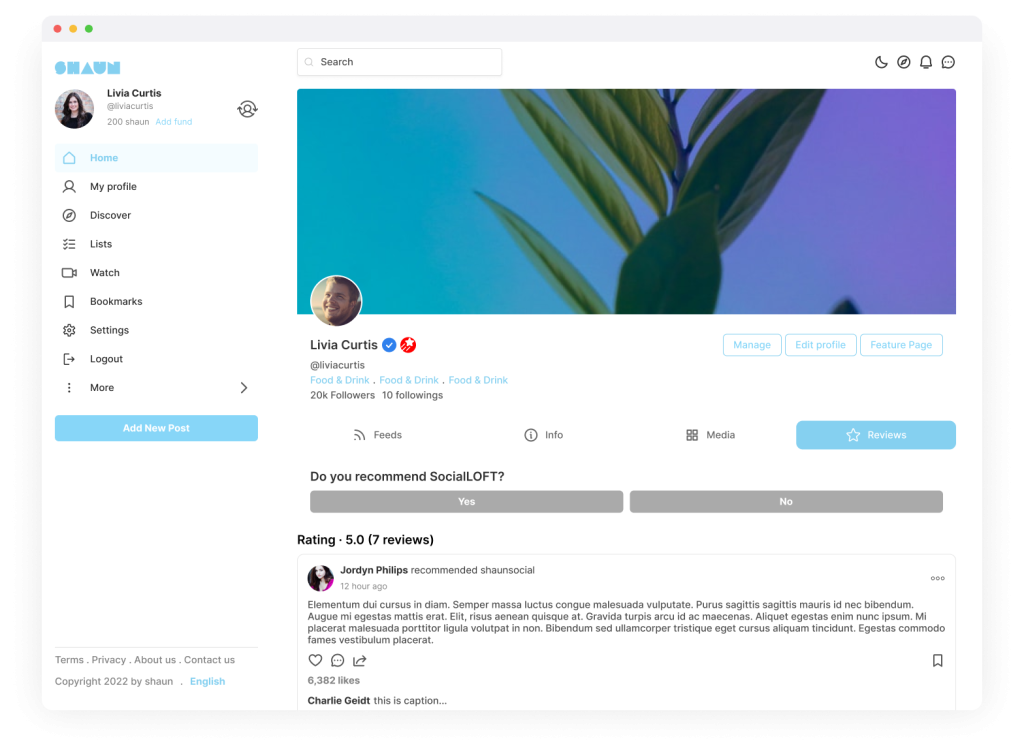Open the English language selector
This screenshot has width=1024, height=752.
(x=207, y=681)
